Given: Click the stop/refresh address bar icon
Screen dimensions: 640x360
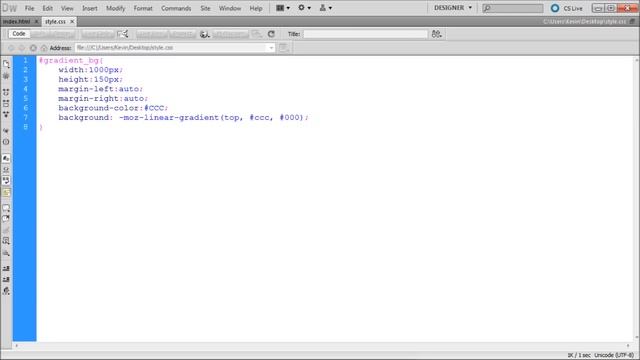Looking at the screenshot, I should coord(33,48).
